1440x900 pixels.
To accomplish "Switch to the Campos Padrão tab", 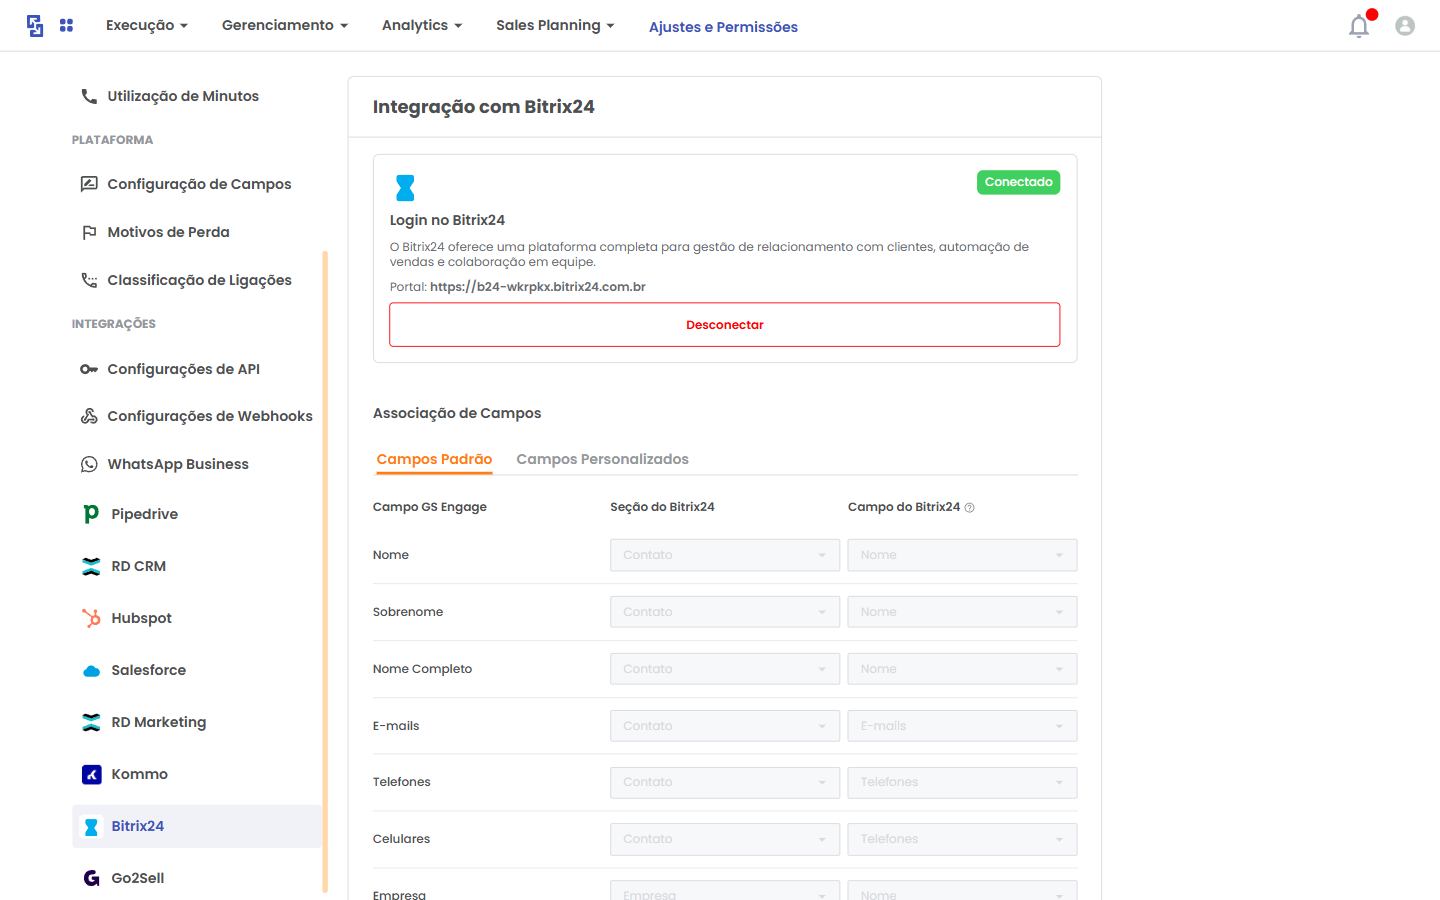I will point(434,459).
